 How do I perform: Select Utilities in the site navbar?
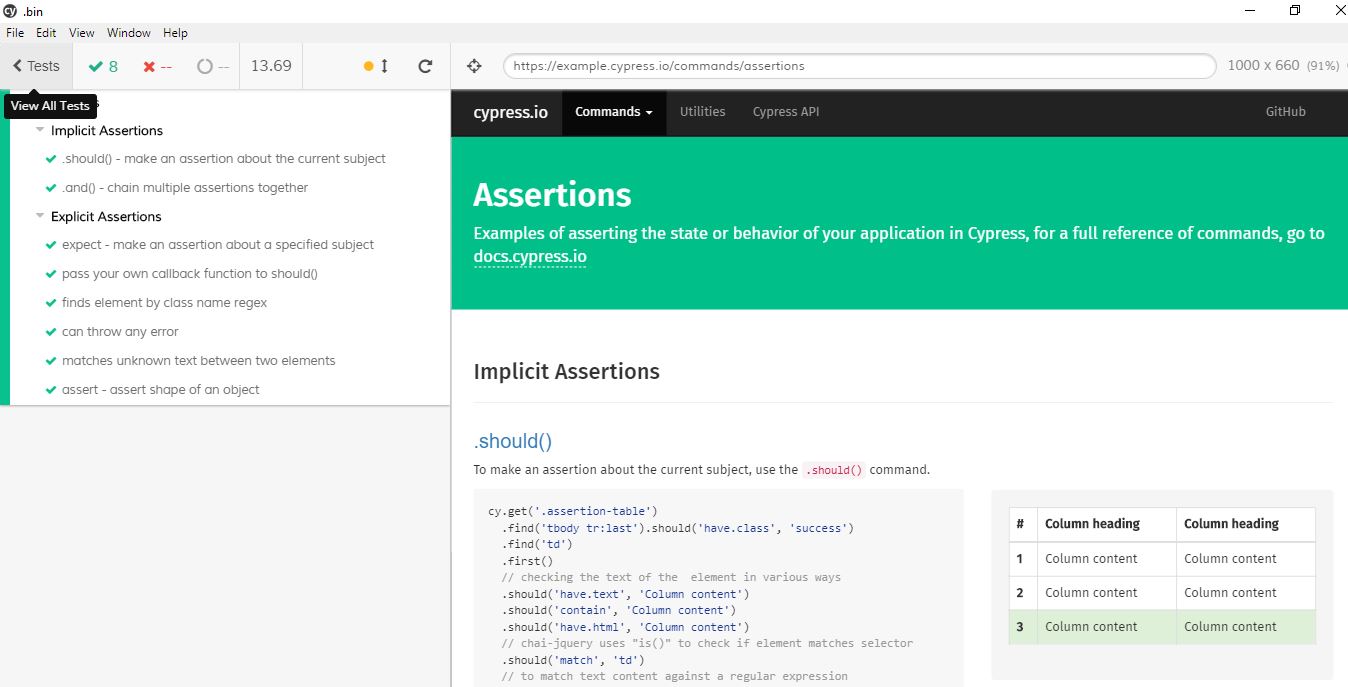pos(702,112)
